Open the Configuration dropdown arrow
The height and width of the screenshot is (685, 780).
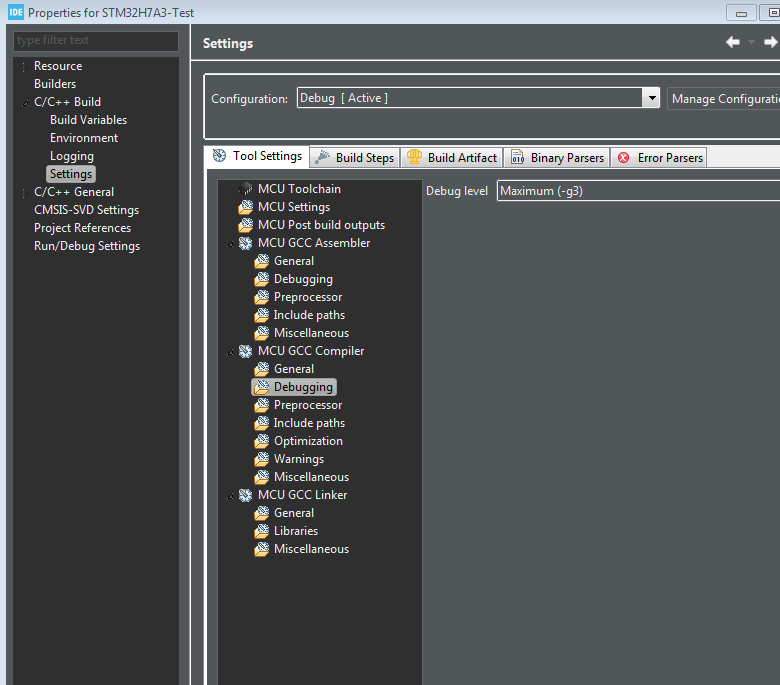coord(651,98)
